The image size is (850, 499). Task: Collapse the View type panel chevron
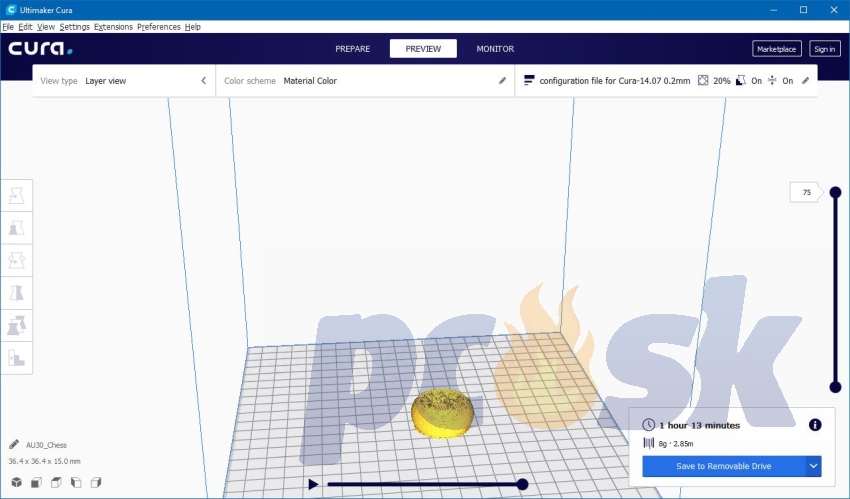click(x=204, y=81)
